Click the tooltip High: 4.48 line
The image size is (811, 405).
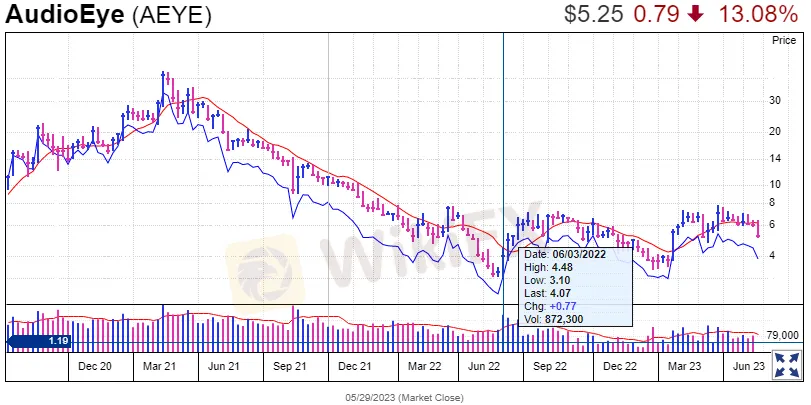point(546,267)
